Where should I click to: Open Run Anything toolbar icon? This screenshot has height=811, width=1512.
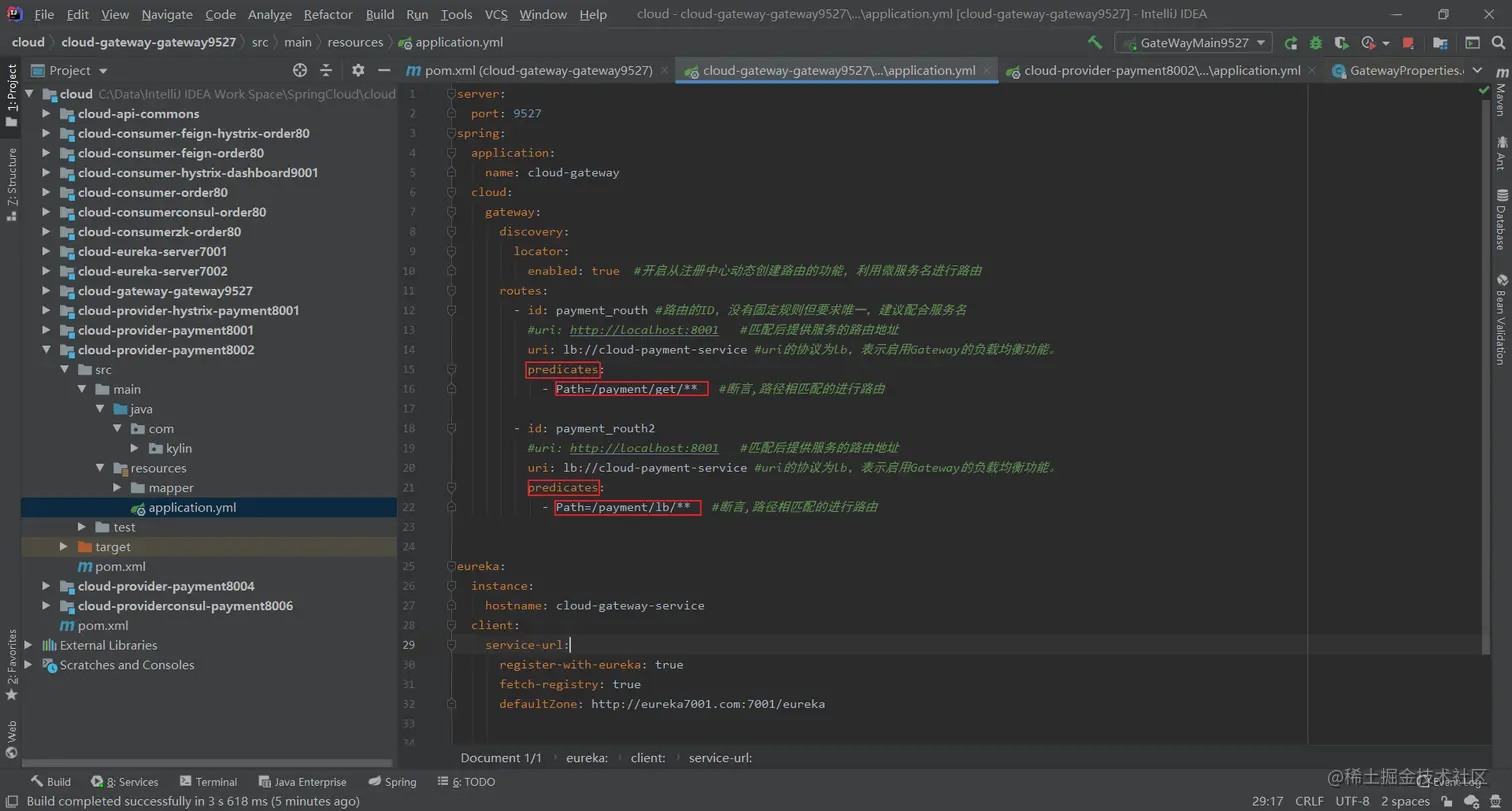pos(1472,43)
